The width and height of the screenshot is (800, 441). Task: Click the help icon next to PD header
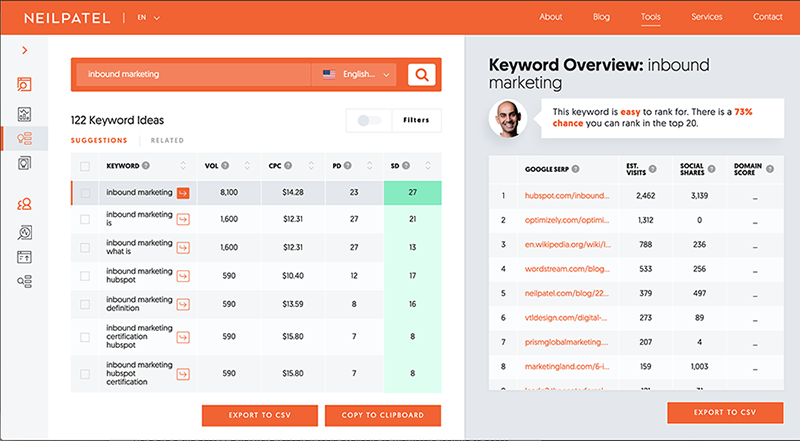pos(348,165)
